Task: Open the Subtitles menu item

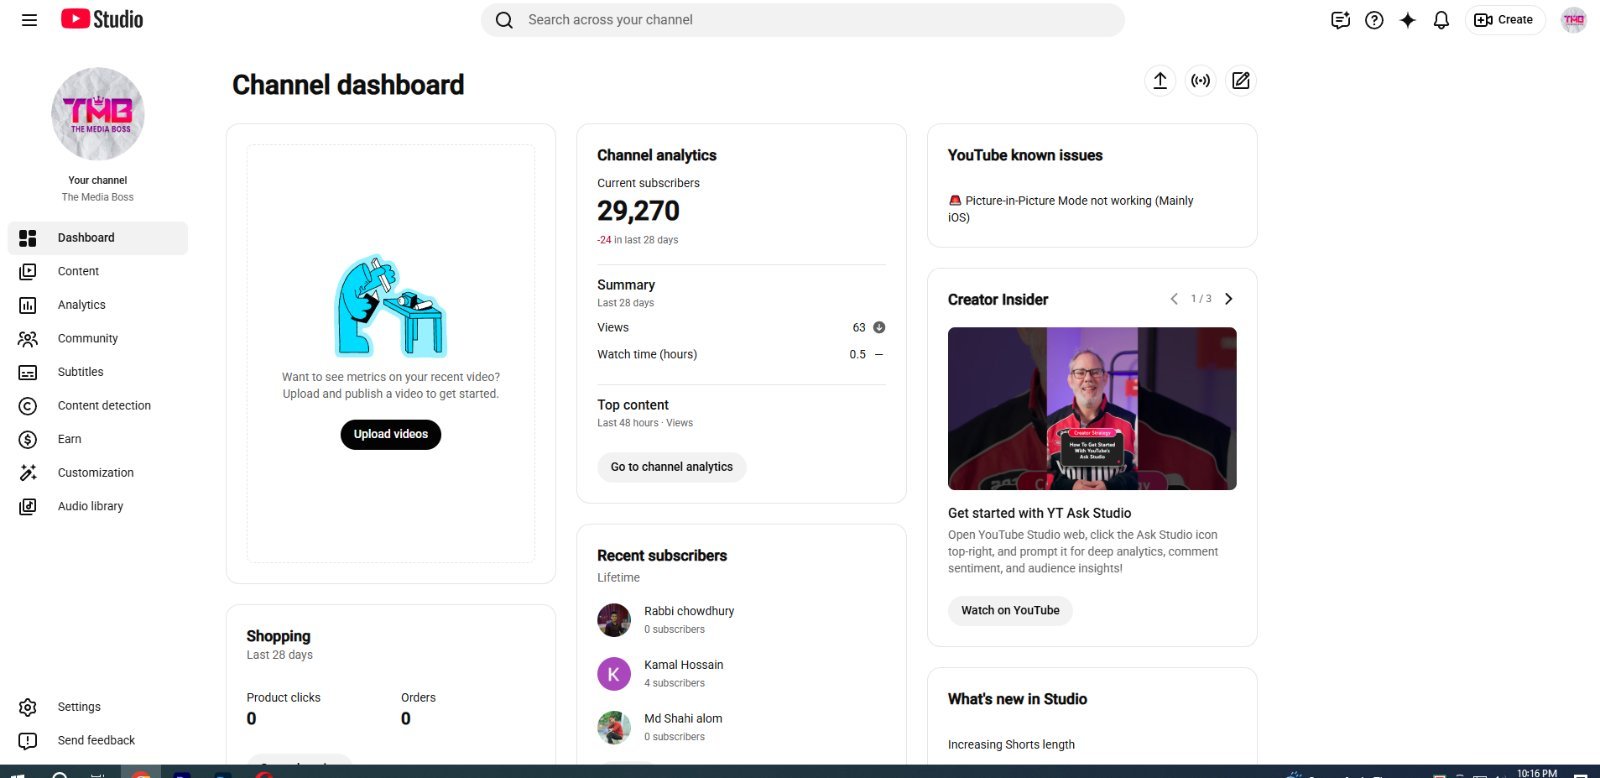Action: click(98, 372)
